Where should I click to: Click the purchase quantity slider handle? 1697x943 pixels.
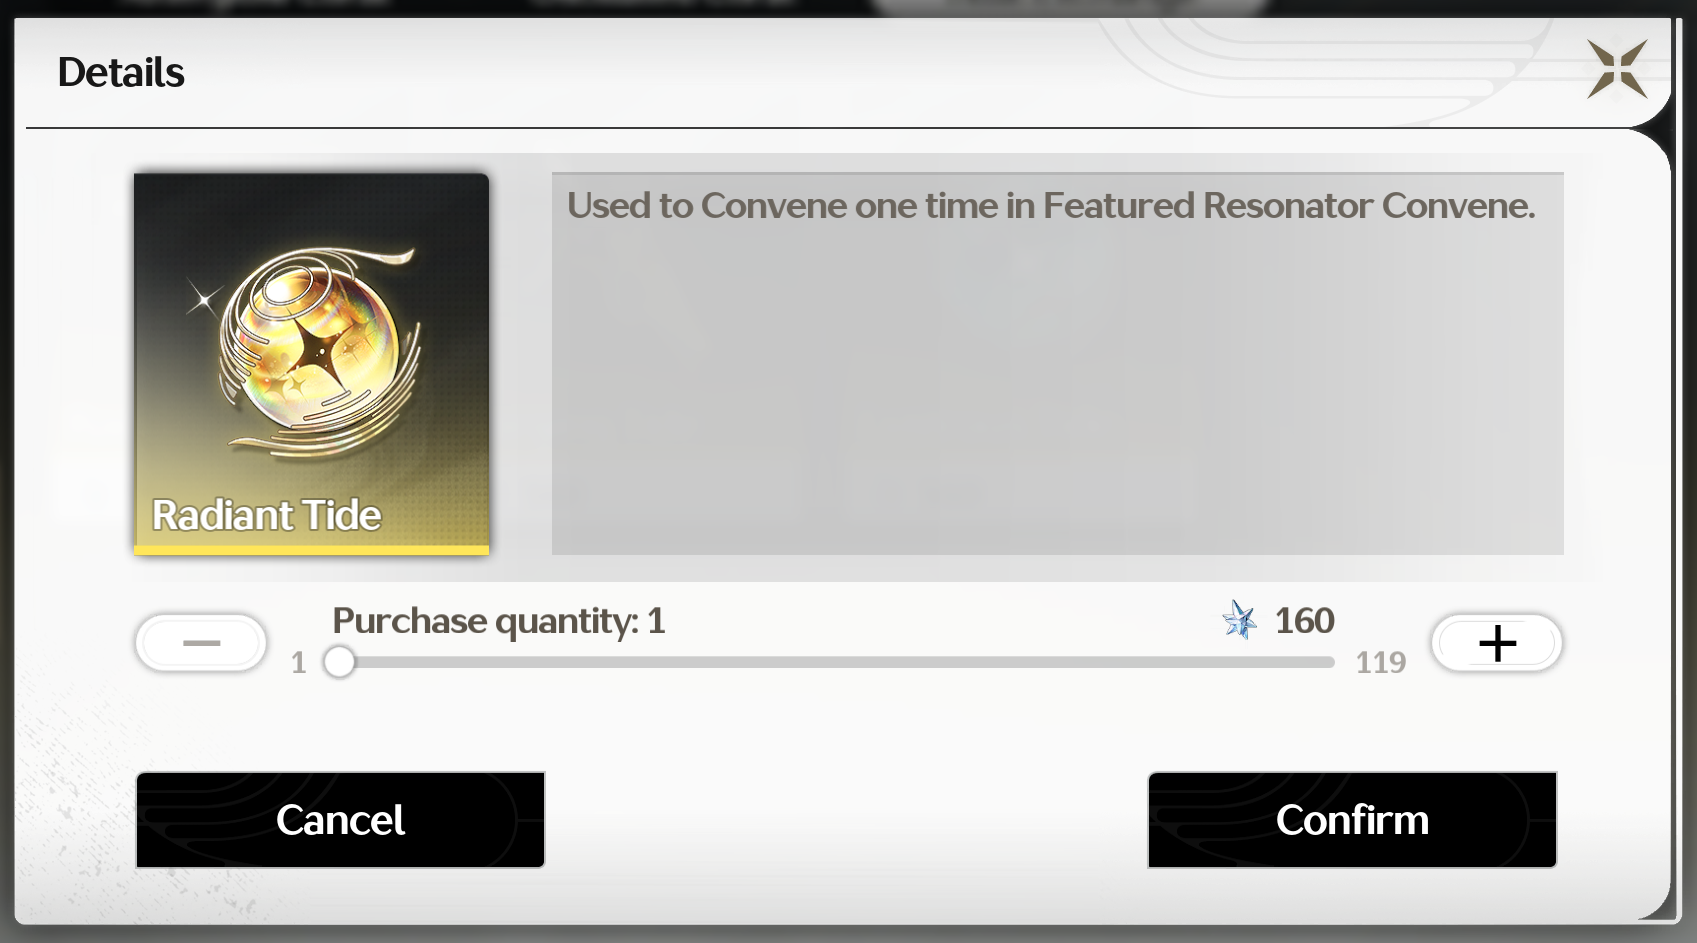[x=340, y=662]
